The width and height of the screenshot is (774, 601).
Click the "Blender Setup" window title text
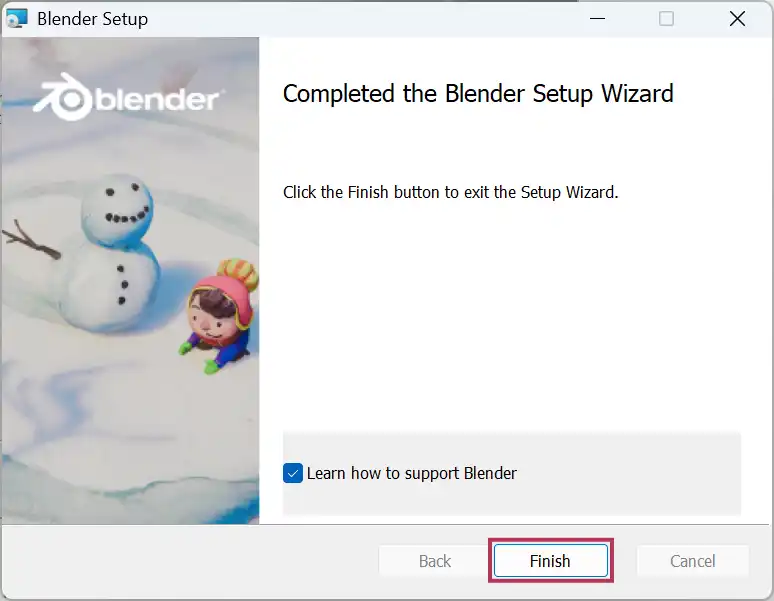92,19
